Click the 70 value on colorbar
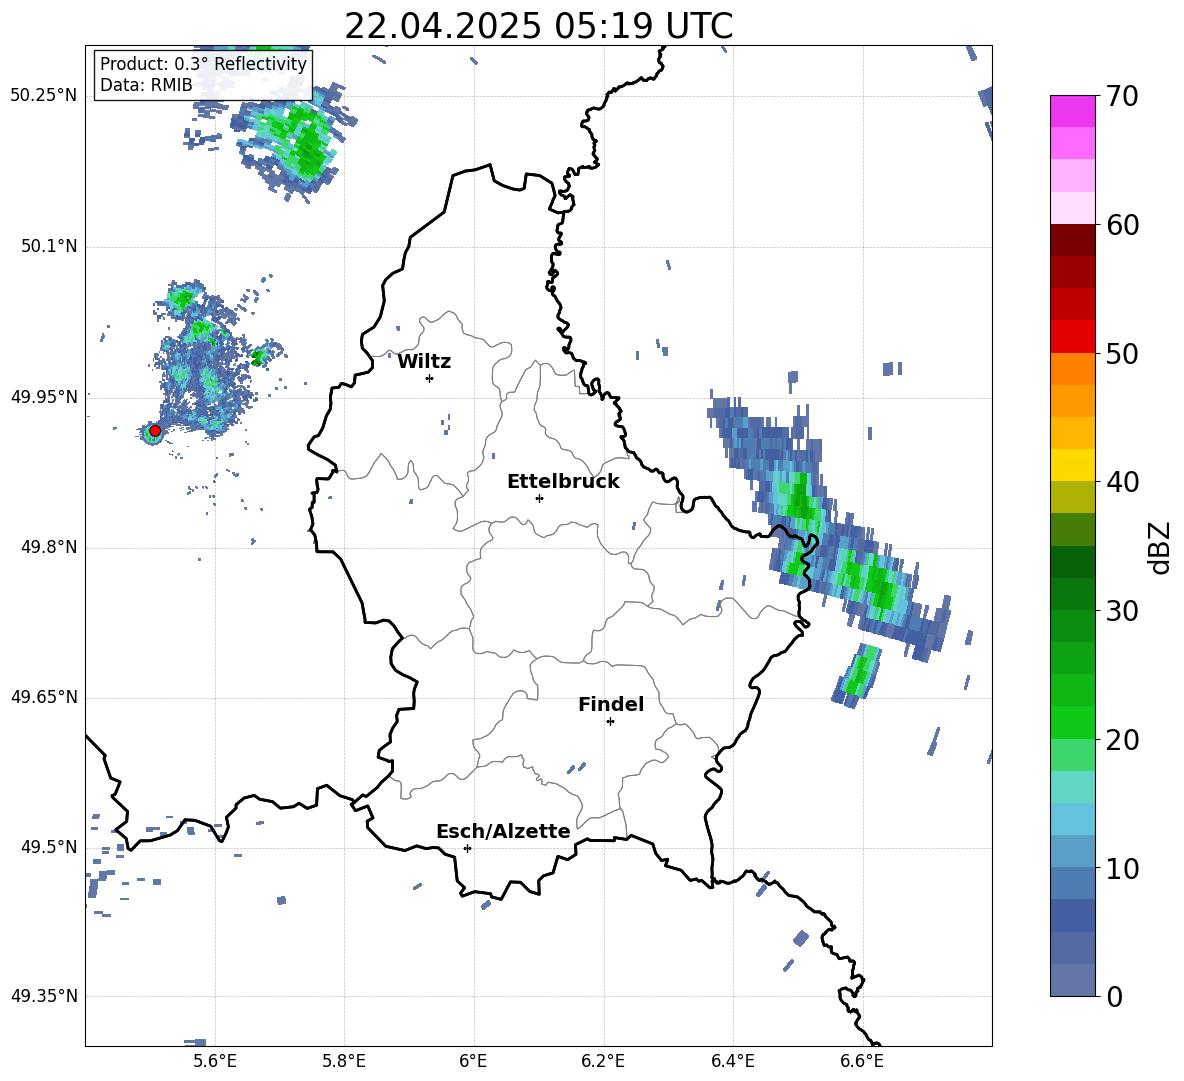The width and height of the screenshot is (1184, 1081). (1121, 96)
